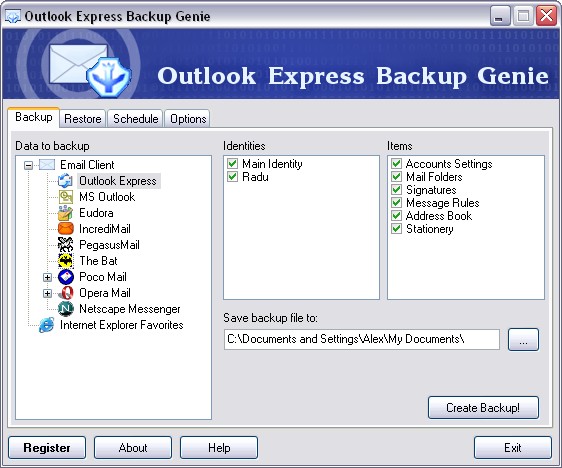Switch to the Restore tab
Image resolution: width=562 pixels, height=468 pixels.
(82, 119)
